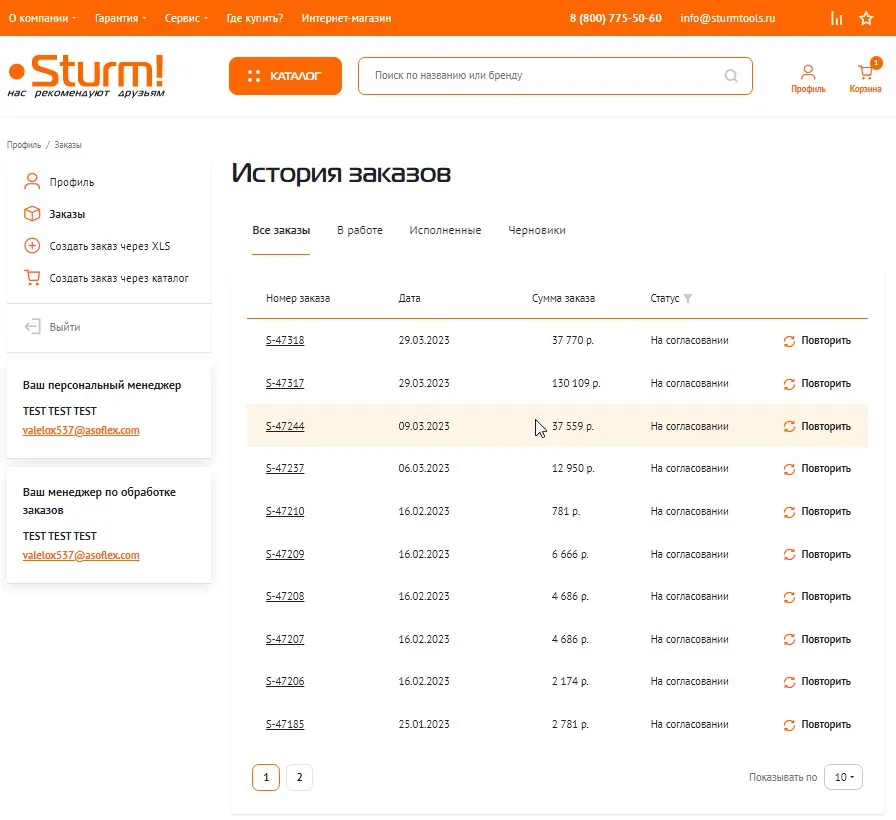Click the Profile user icon in header
Image resolution: width=896 pixels, height=820 pixels.
click(x=808, y=74)
